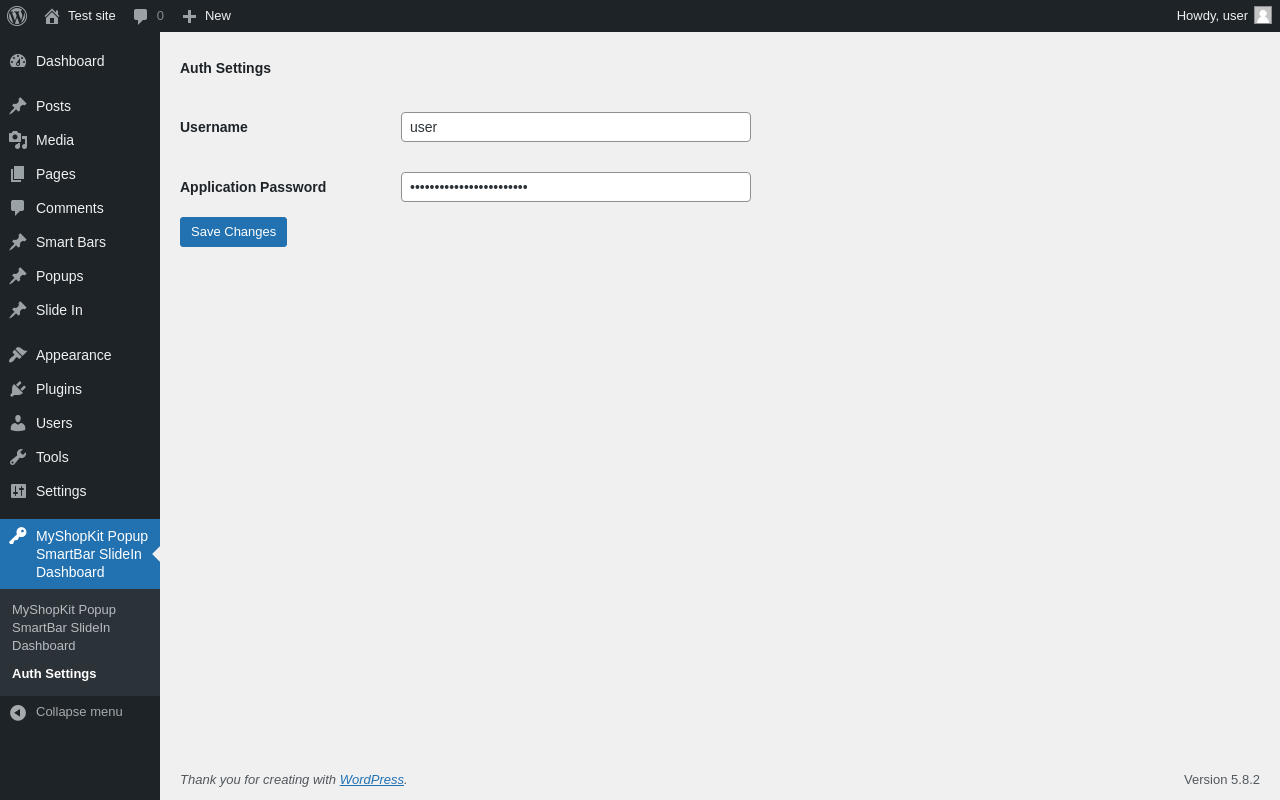Click Save Changes button
The height and width of the screenshot is (800, 1280).
[x=233, y=232]
